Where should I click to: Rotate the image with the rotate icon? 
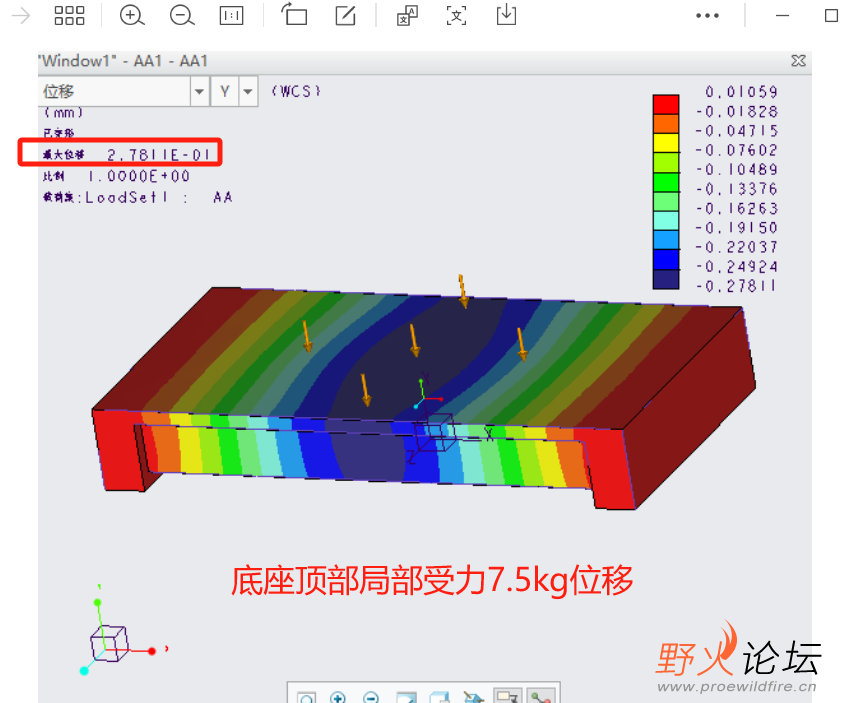[294, 14]
